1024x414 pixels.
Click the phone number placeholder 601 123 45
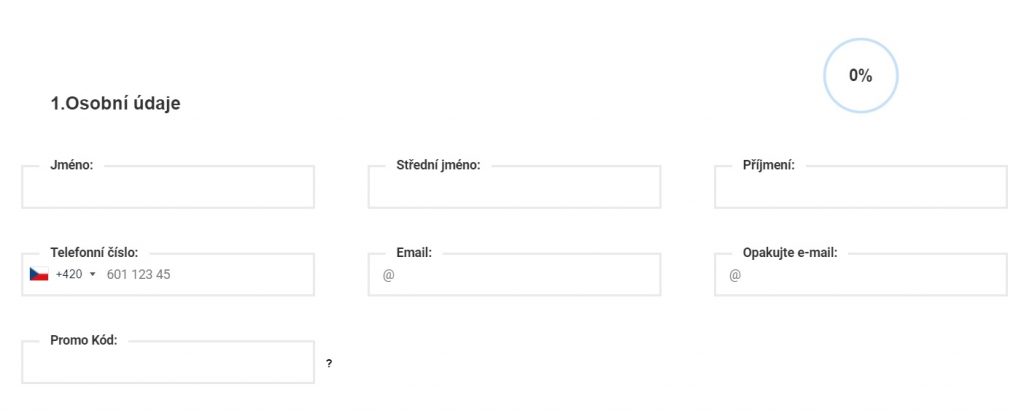[x=138, y=274]
